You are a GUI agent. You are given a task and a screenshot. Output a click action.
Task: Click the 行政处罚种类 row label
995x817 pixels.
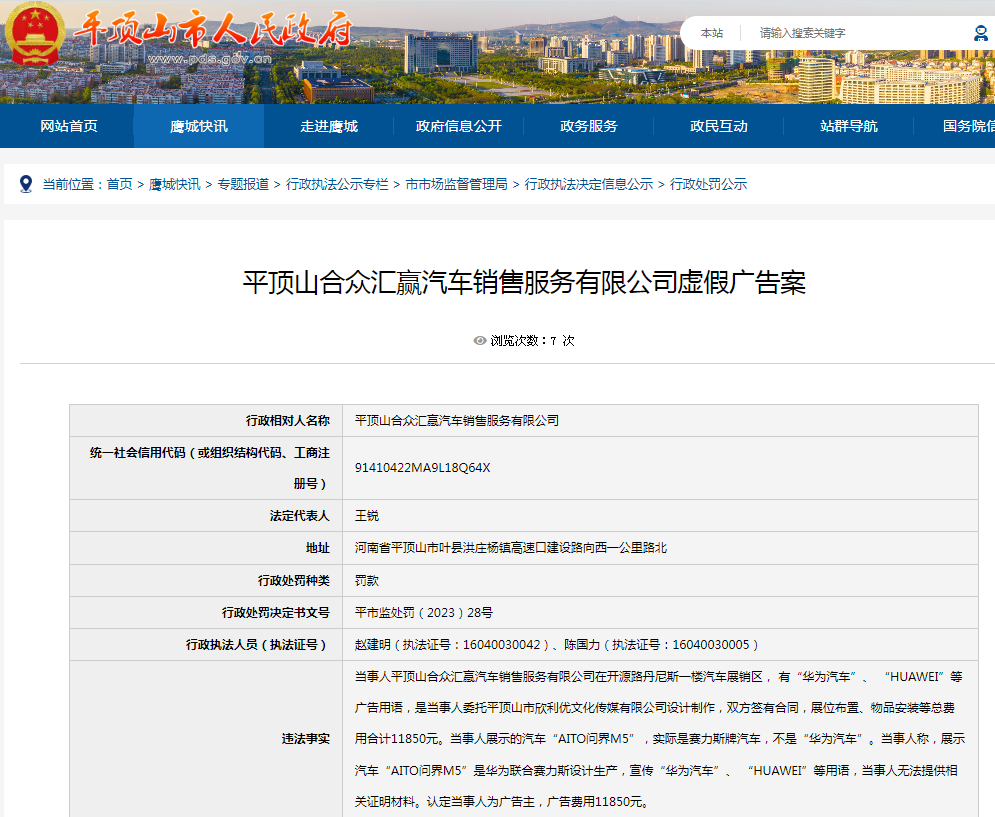tap(294, 580)
